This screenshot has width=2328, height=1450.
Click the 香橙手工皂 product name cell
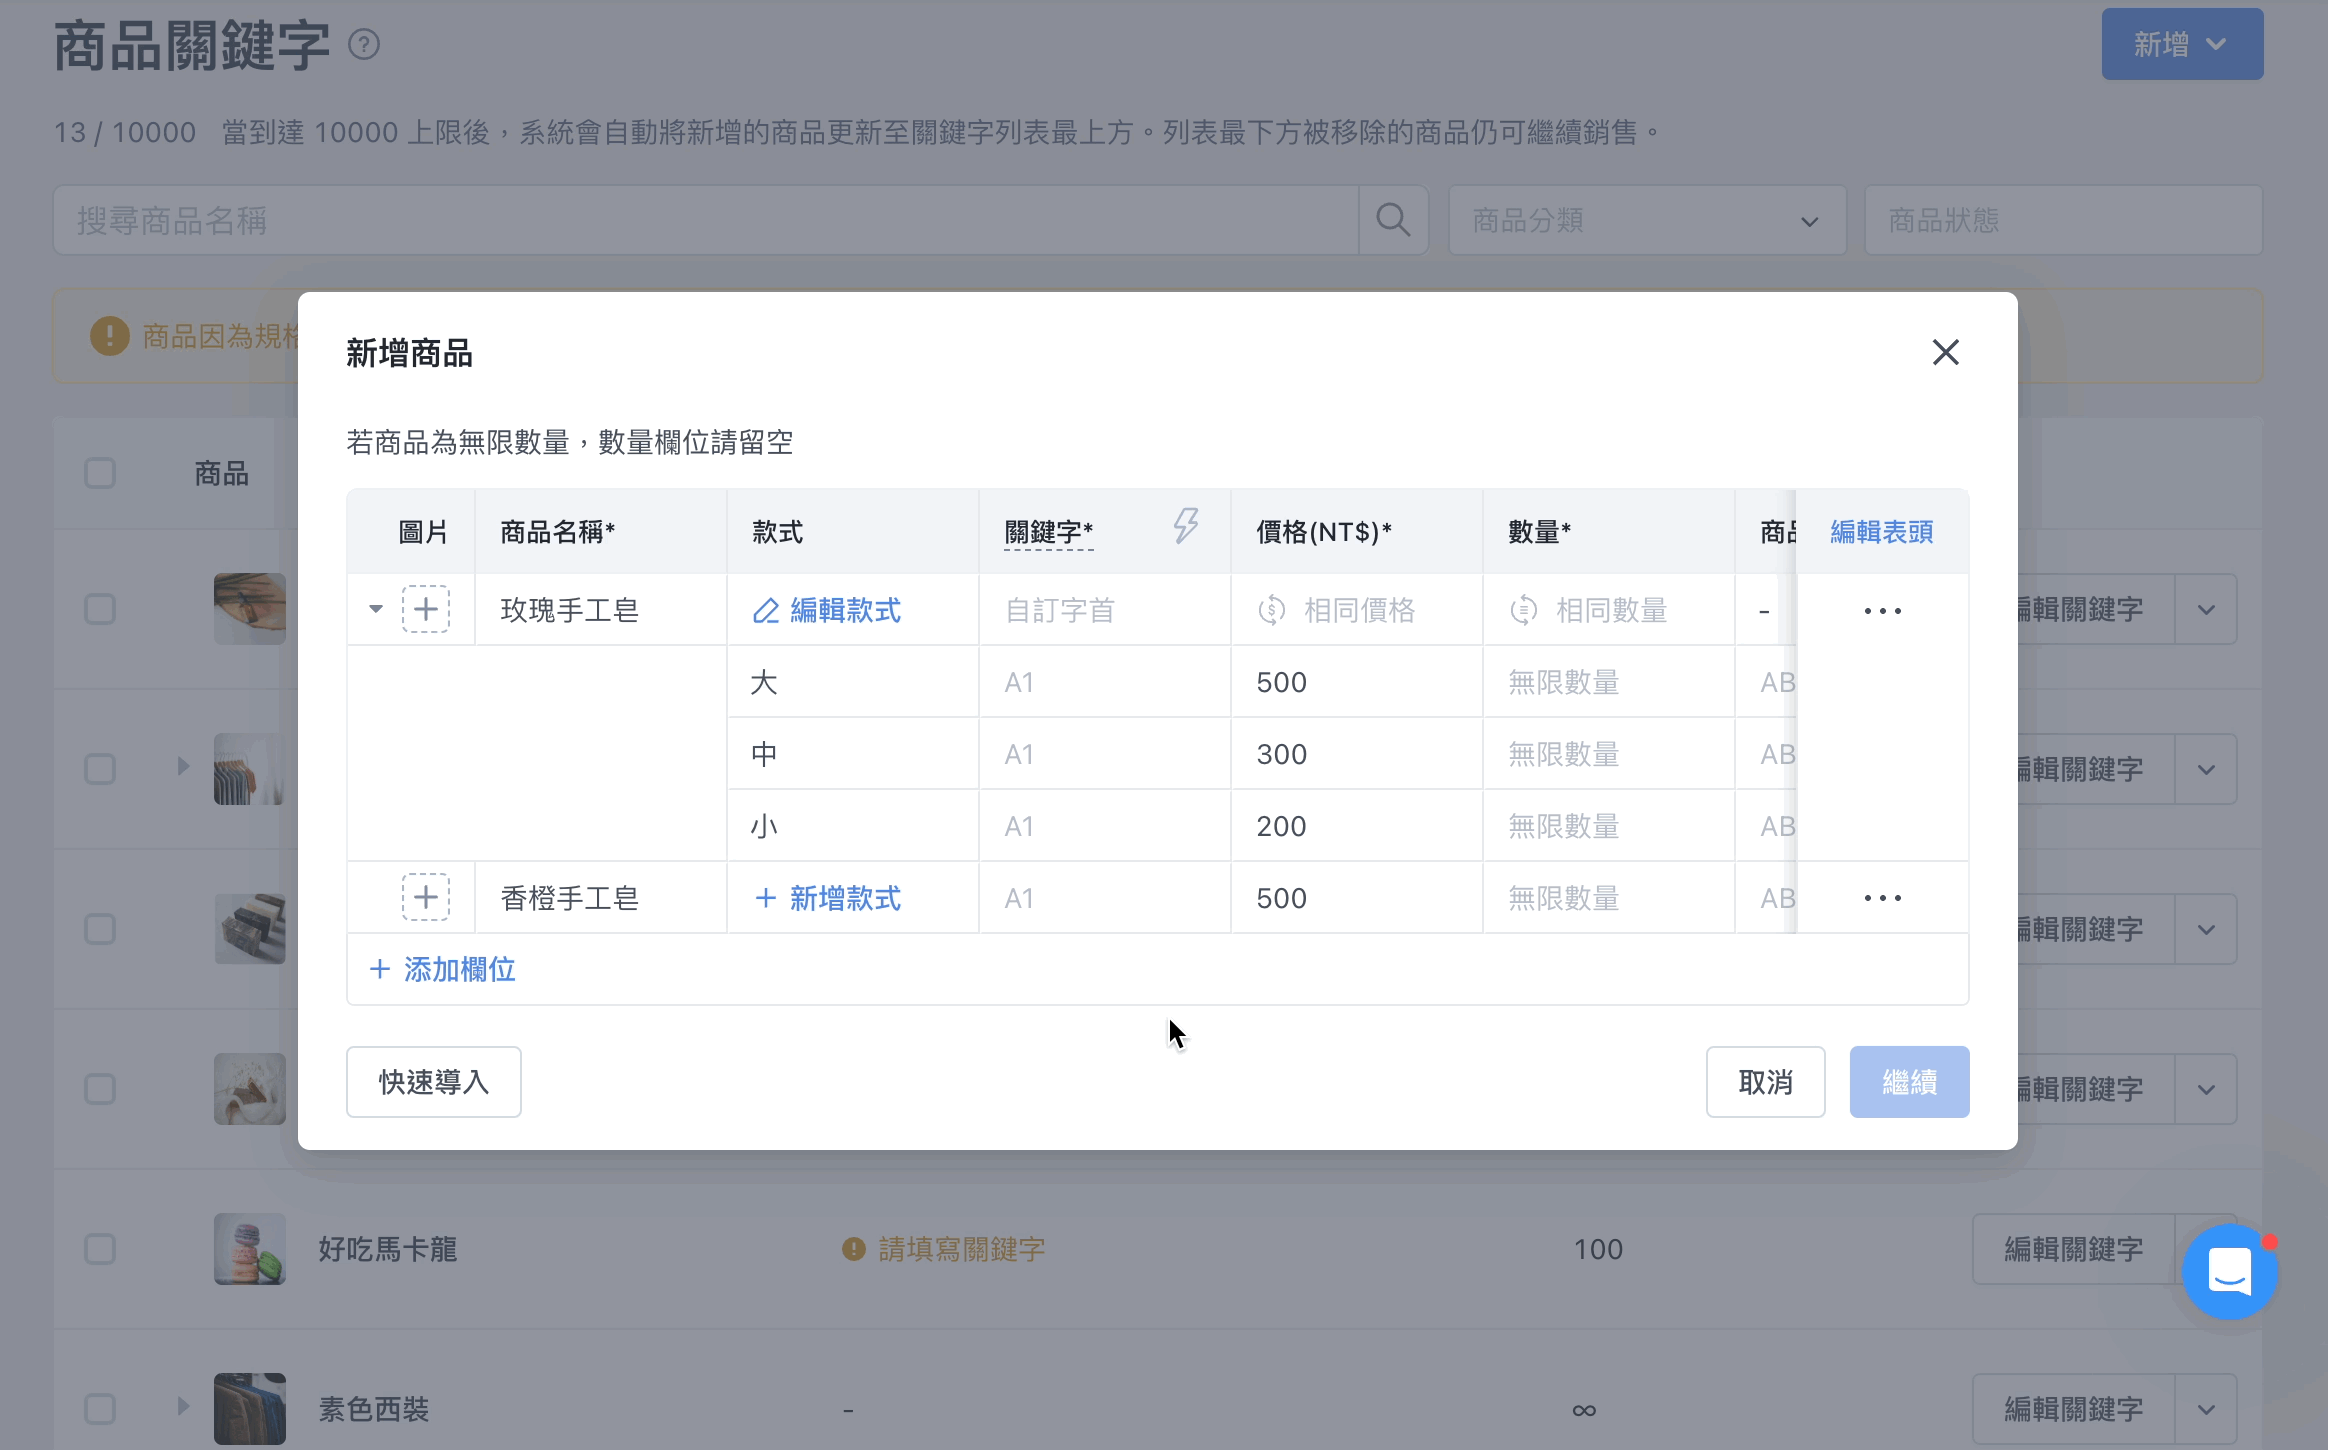pos(600,898)
